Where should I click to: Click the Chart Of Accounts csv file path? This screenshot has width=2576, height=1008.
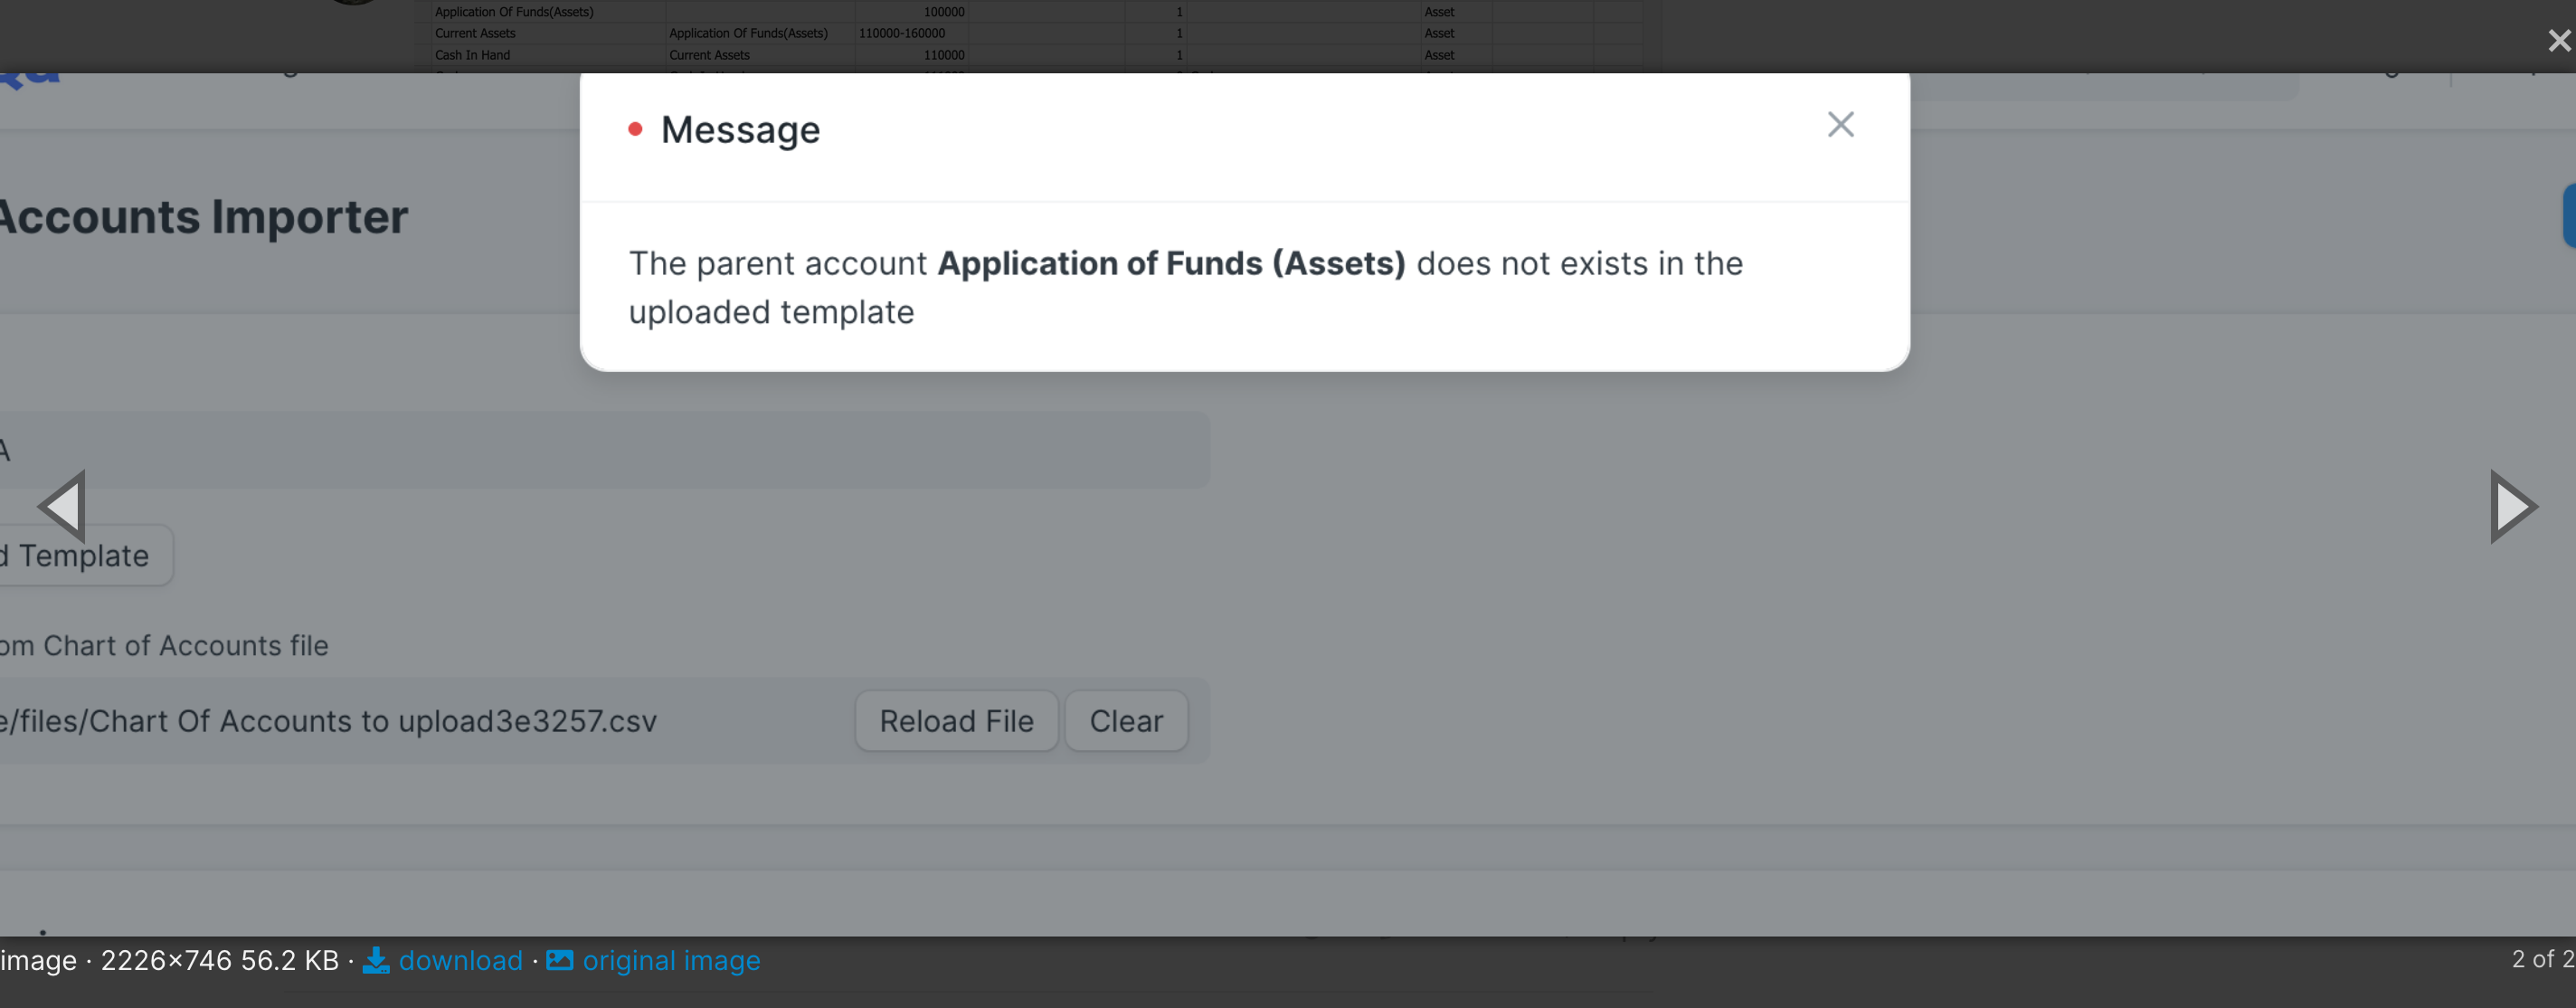coord(328,720)
